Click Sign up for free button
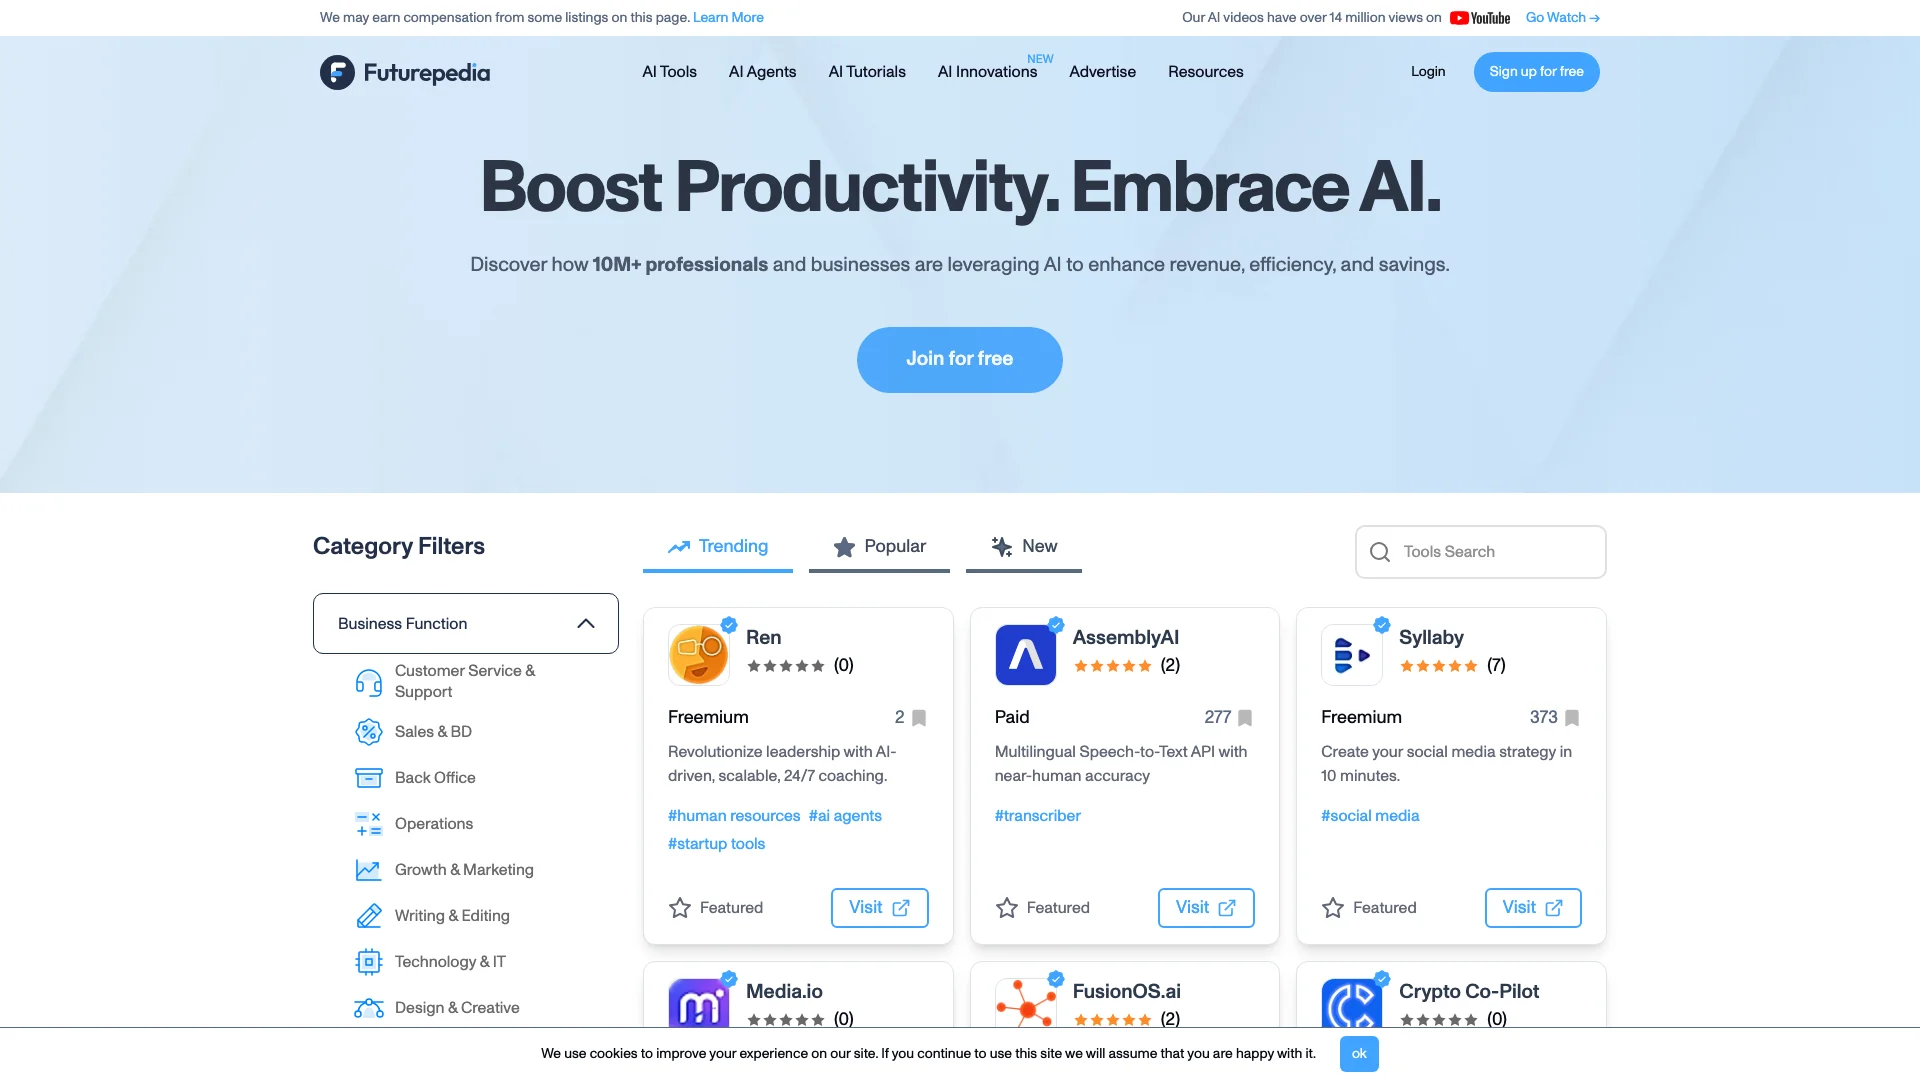The width and height of the screenshot is (1920, 1080). click(1536, 71)
